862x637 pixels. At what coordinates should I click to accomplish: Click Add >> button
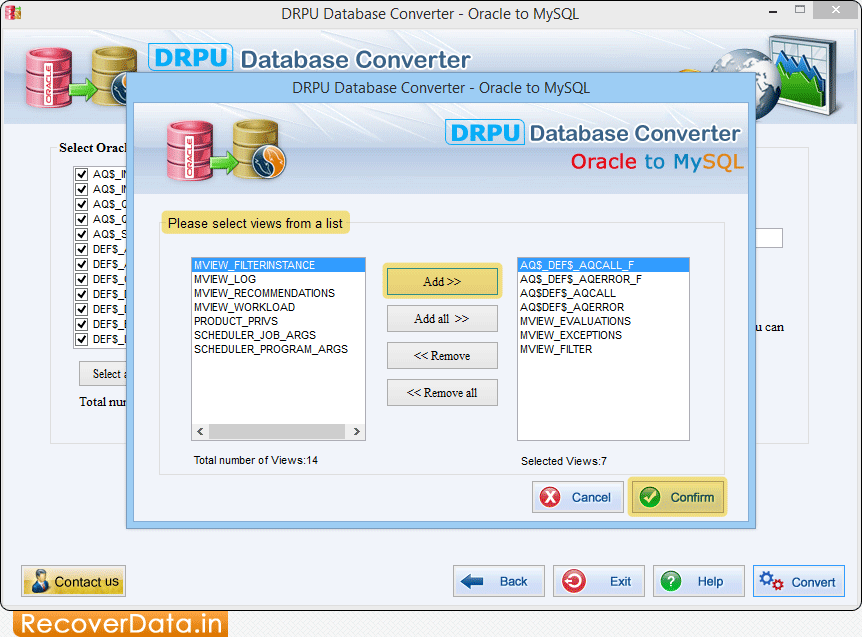pyautogui.click(x=442, y=281)
